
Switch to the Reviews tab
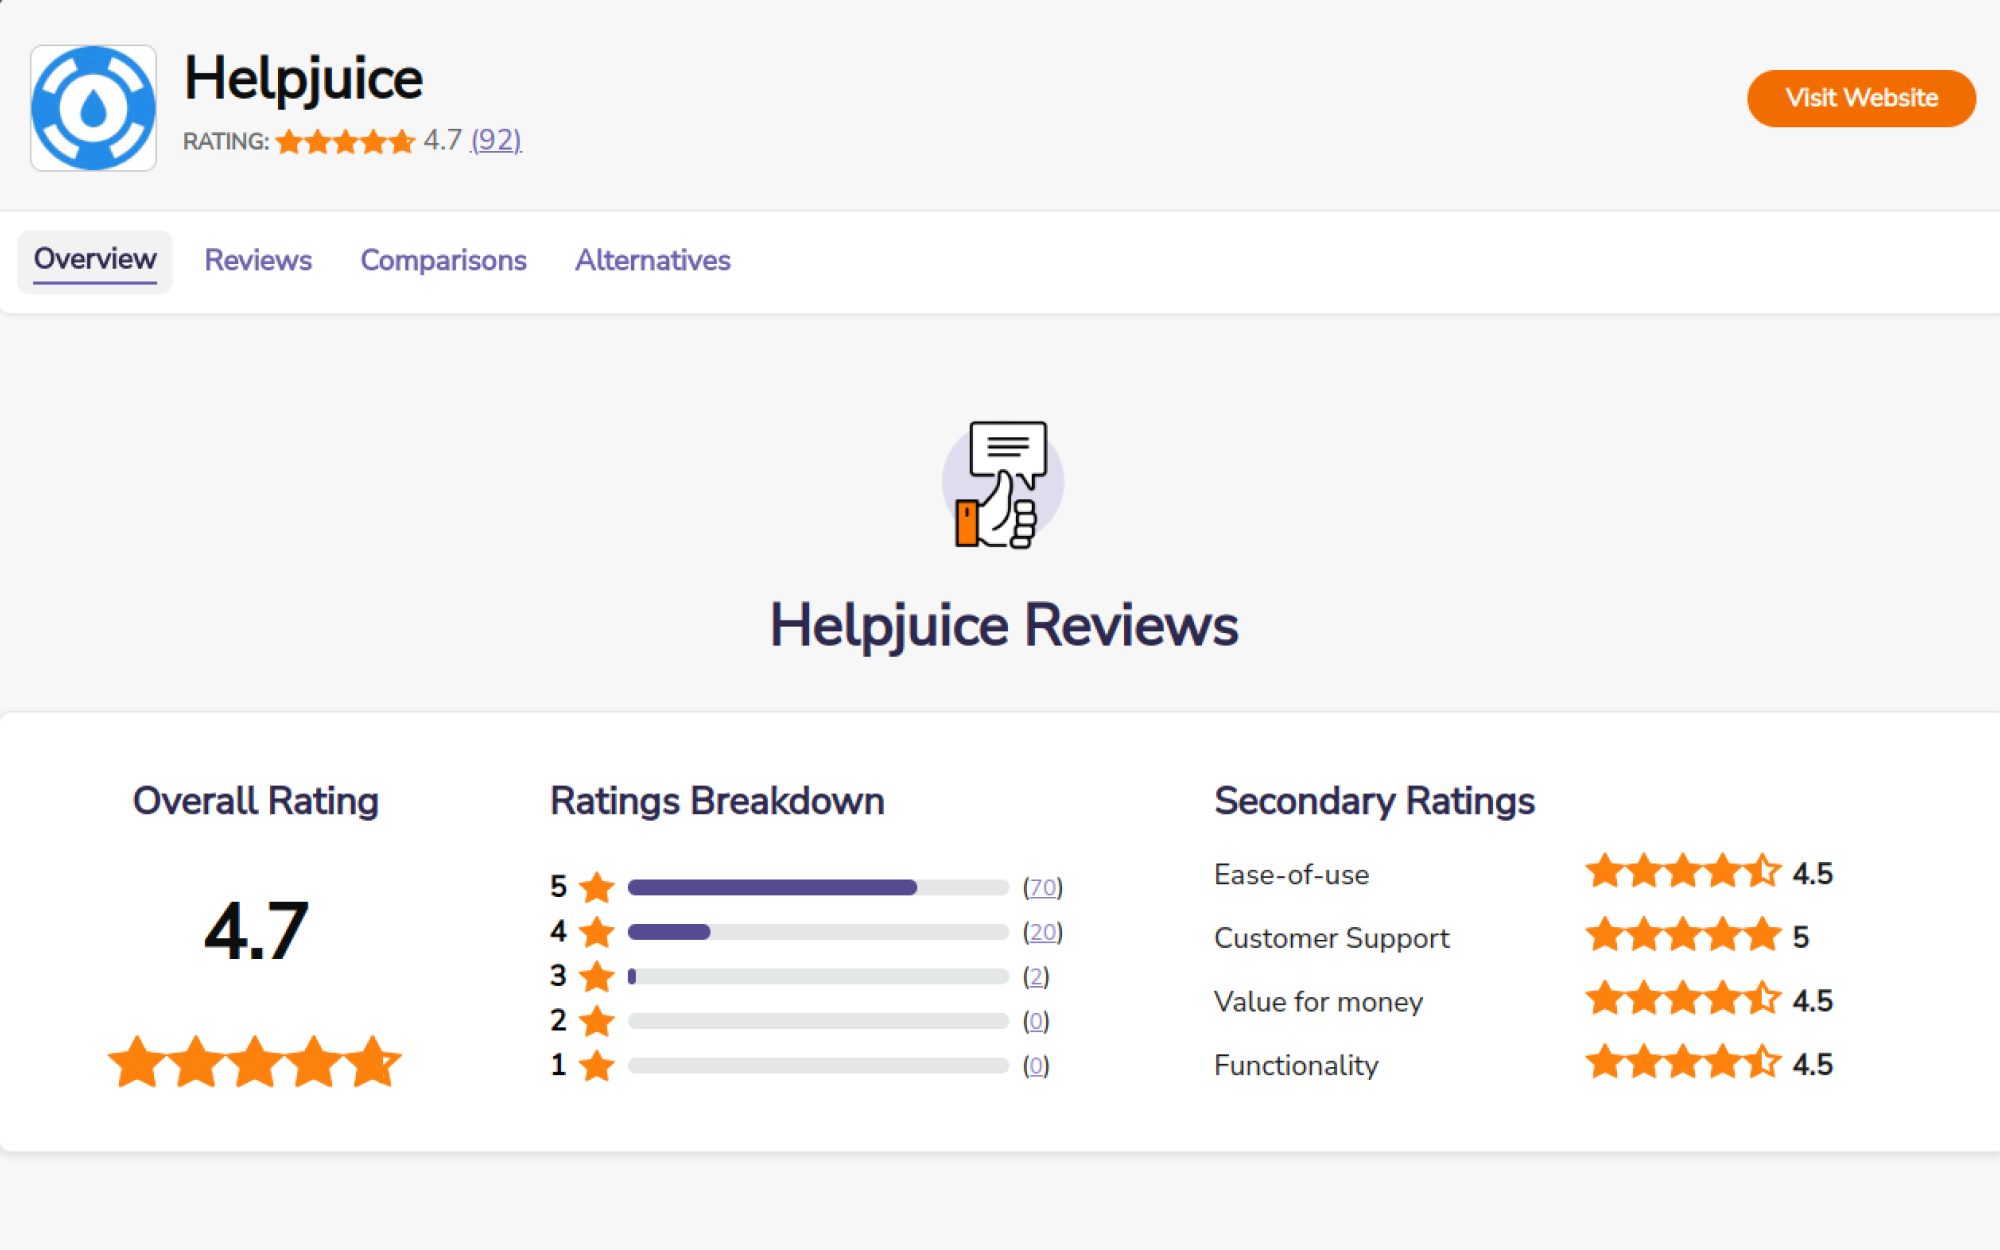tap(258, 260)
